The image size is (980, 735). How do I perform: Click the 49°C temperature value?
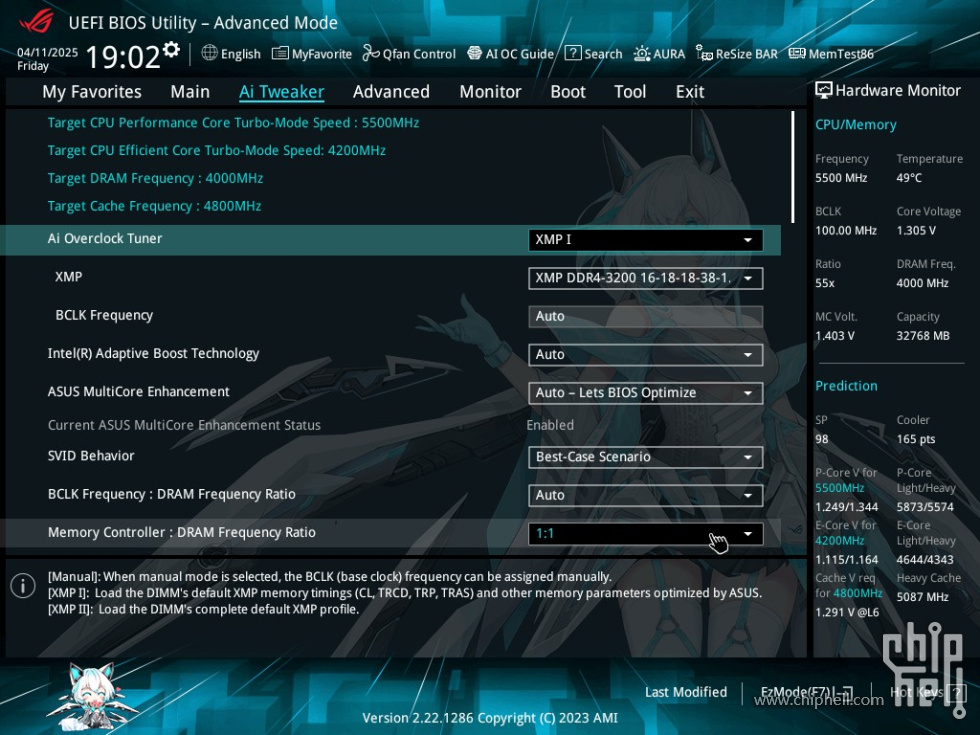(x=909, y=178)
